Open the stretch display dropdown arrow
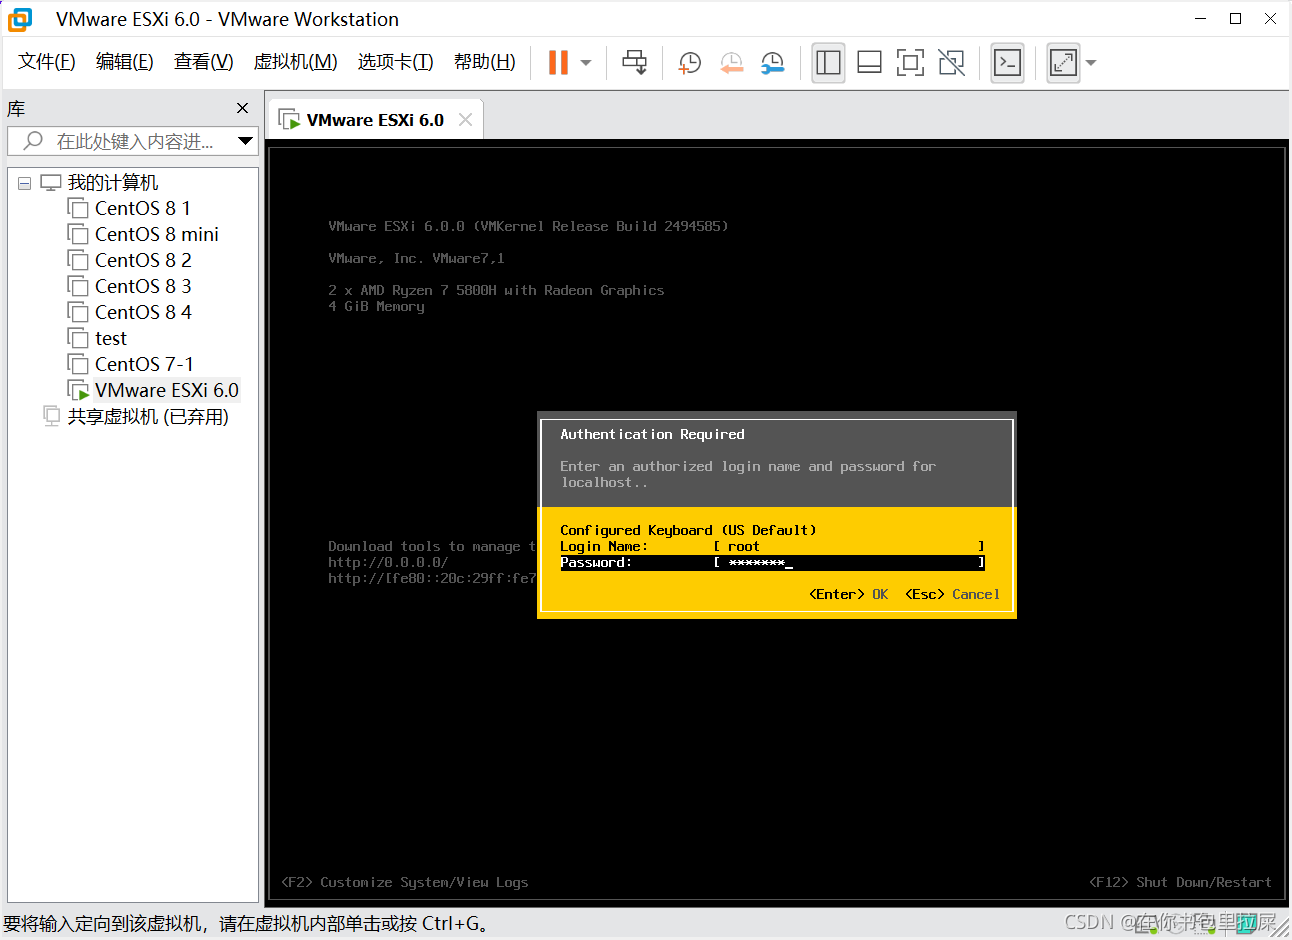 tap(1091, 63)
